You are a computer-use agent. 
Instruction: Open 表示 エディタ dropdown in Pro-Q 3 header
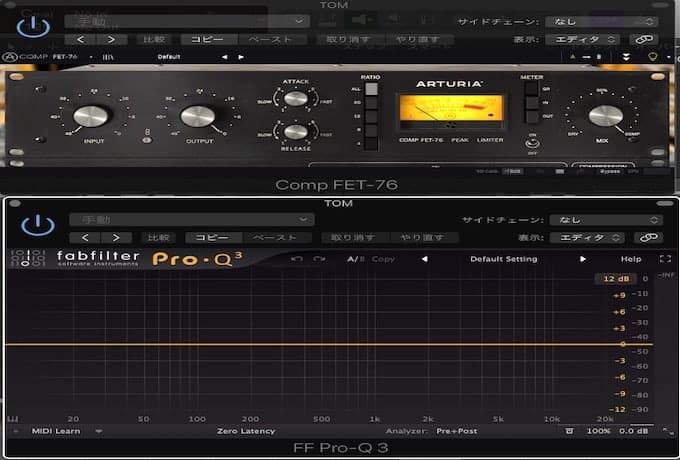[x=587, y=238]
